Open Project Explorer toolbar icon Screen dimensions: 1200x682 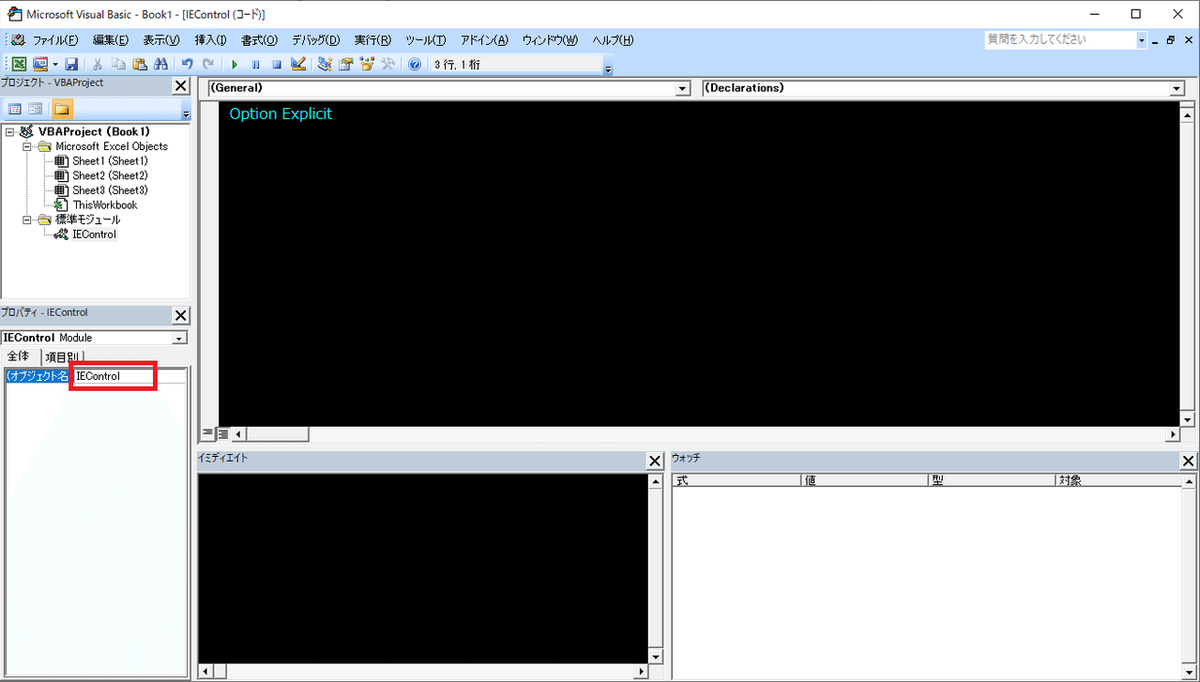[x=324, y=64]
